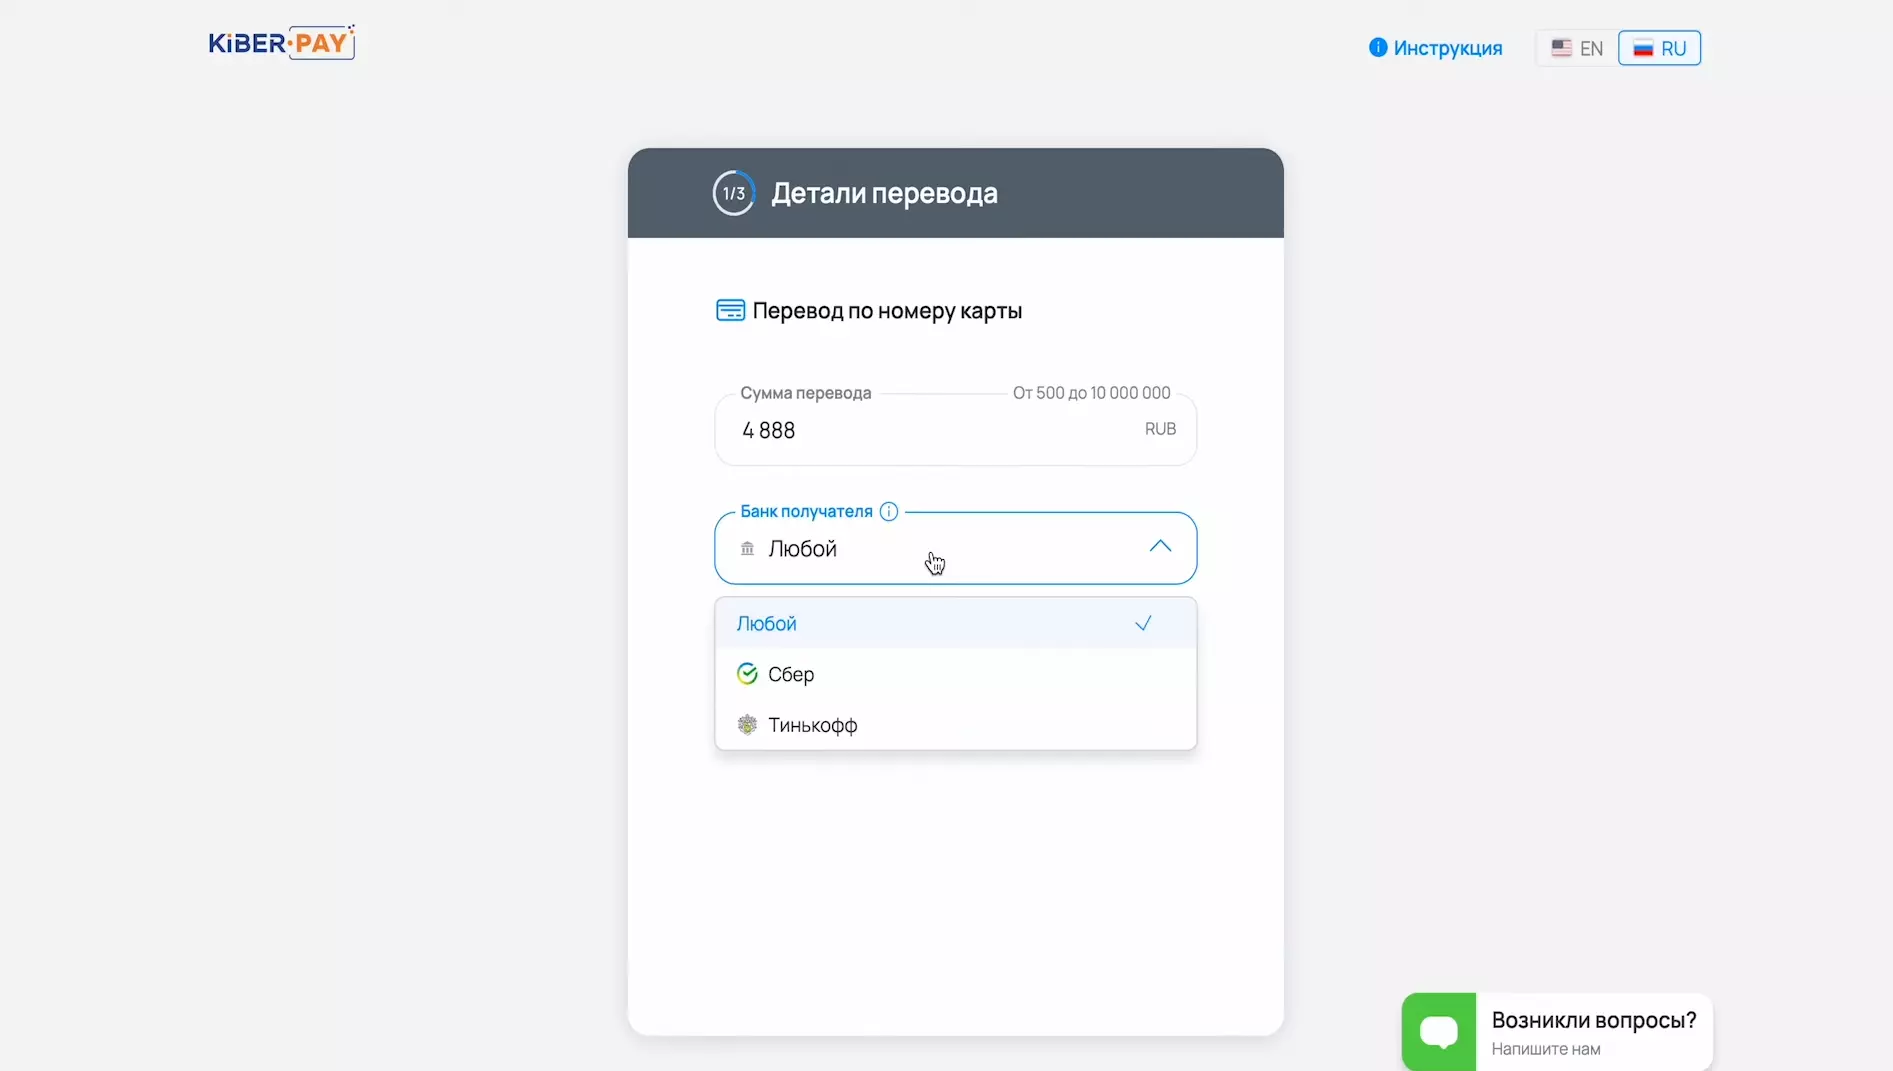Click the 1/3 step progress indicator
This screenshot has width=1893, height=1071.
tap(734, 193)
